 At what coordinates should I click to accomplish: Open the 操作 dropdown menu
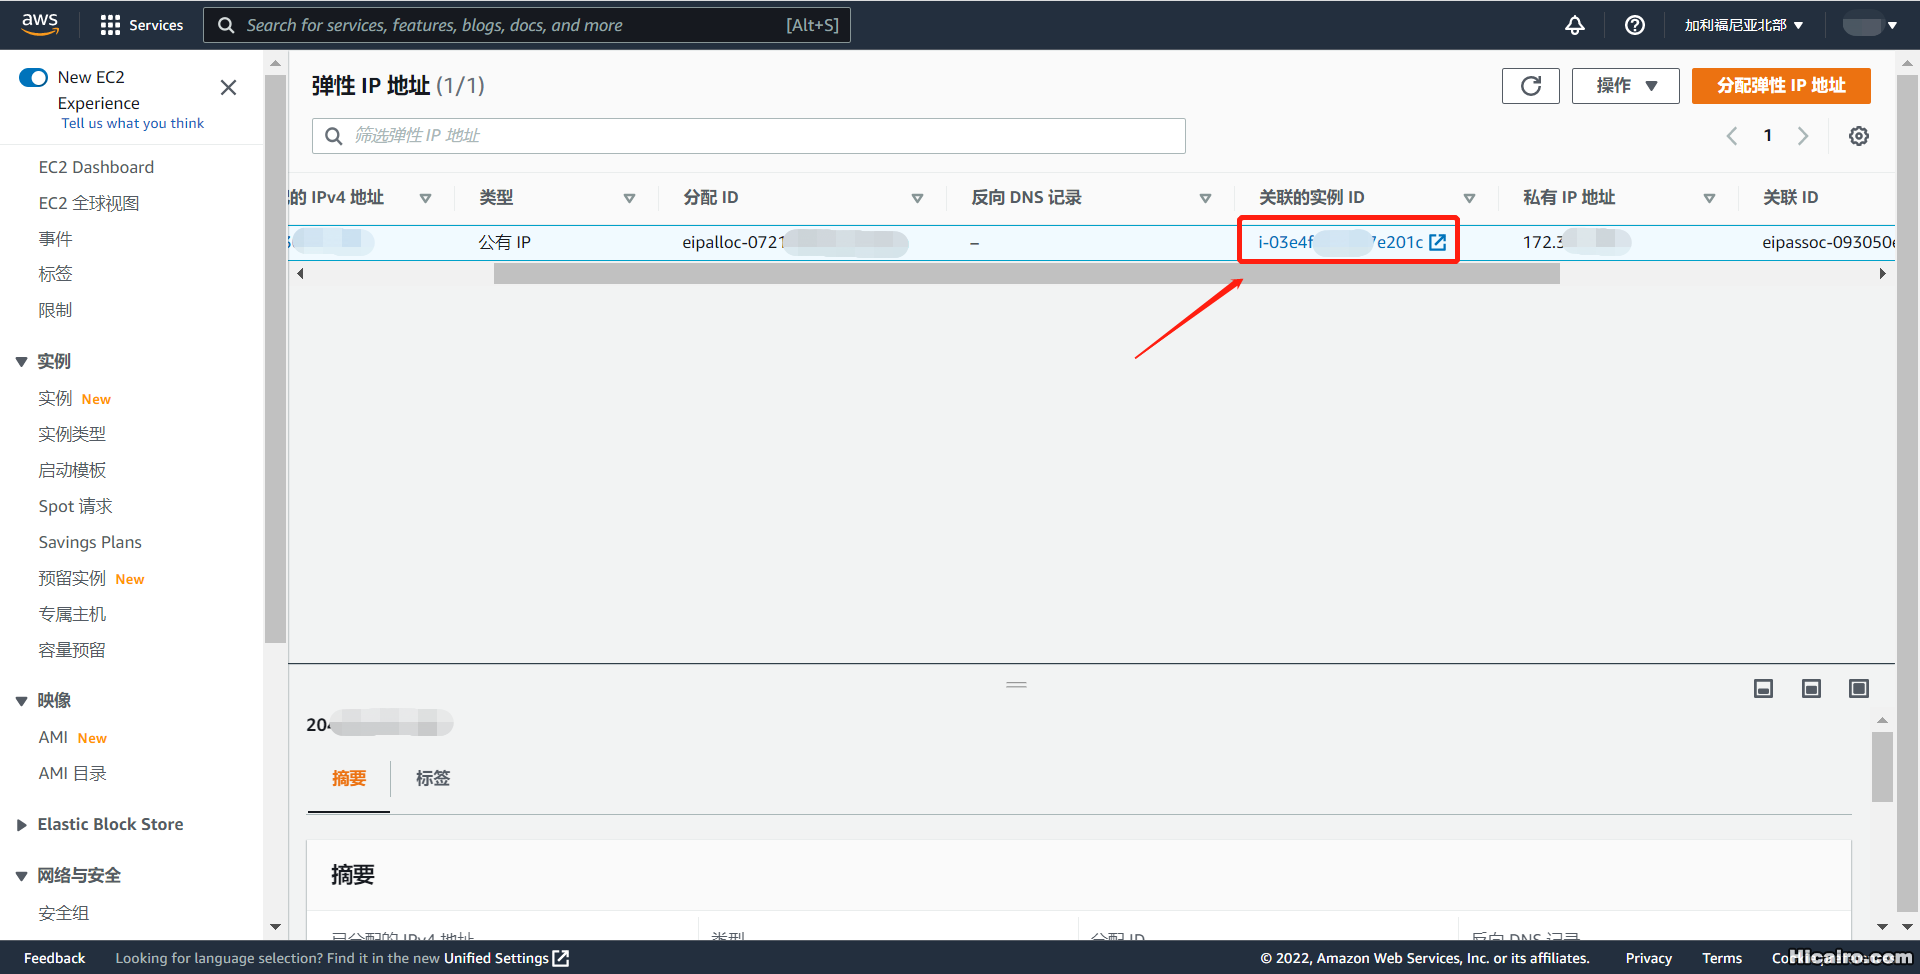coord(1624,86)
